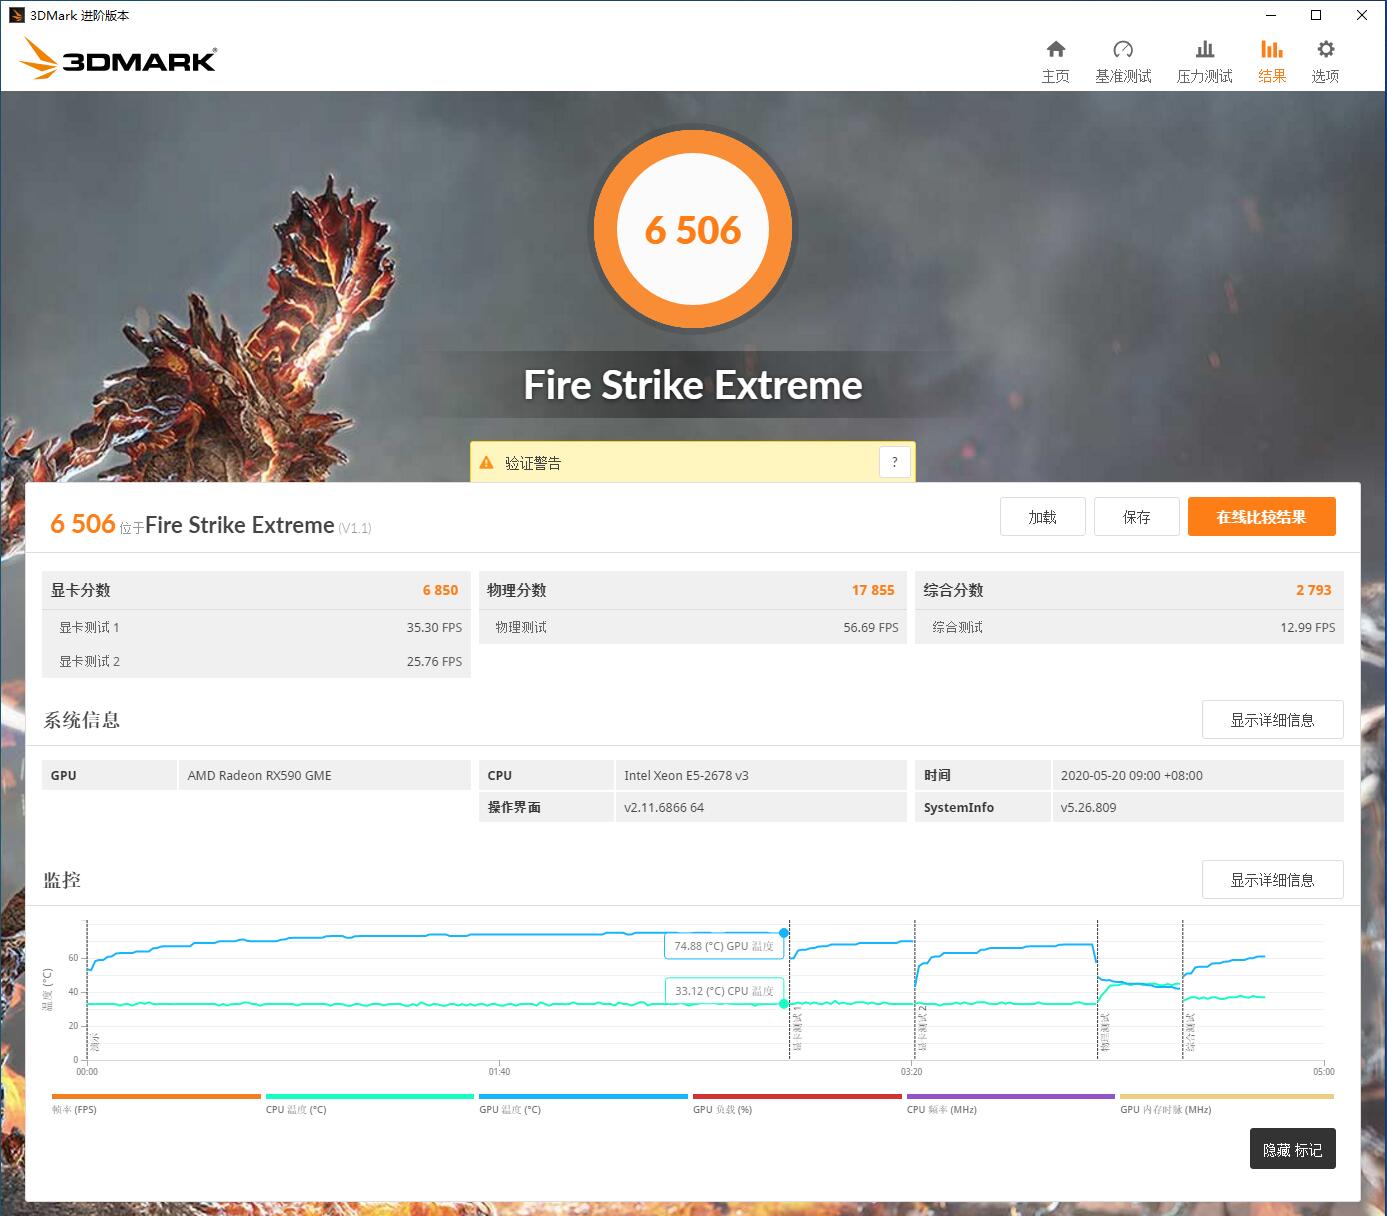Toggle the CPU 频率 (MHz) legend series
The height and width of the screenshot is (1216, 1387).
tap(1010, 1103)
